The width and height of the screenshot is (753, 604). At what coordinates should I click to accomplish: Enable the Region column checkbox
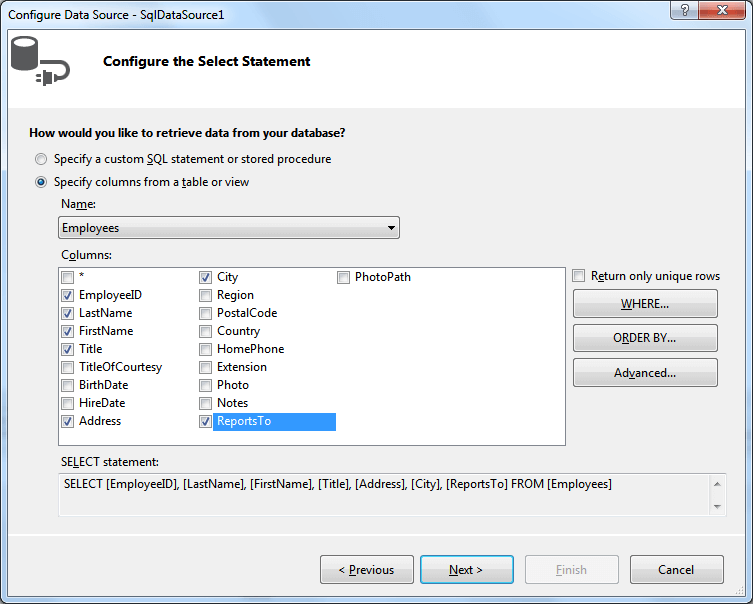205,295
